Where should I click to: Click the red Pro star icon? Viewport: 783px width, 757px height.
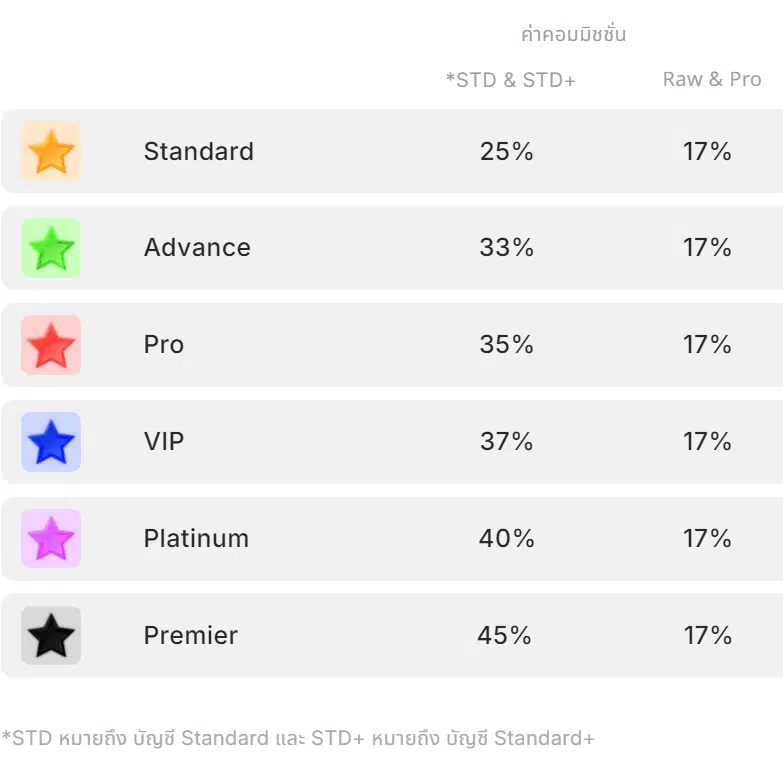point(51,345)
